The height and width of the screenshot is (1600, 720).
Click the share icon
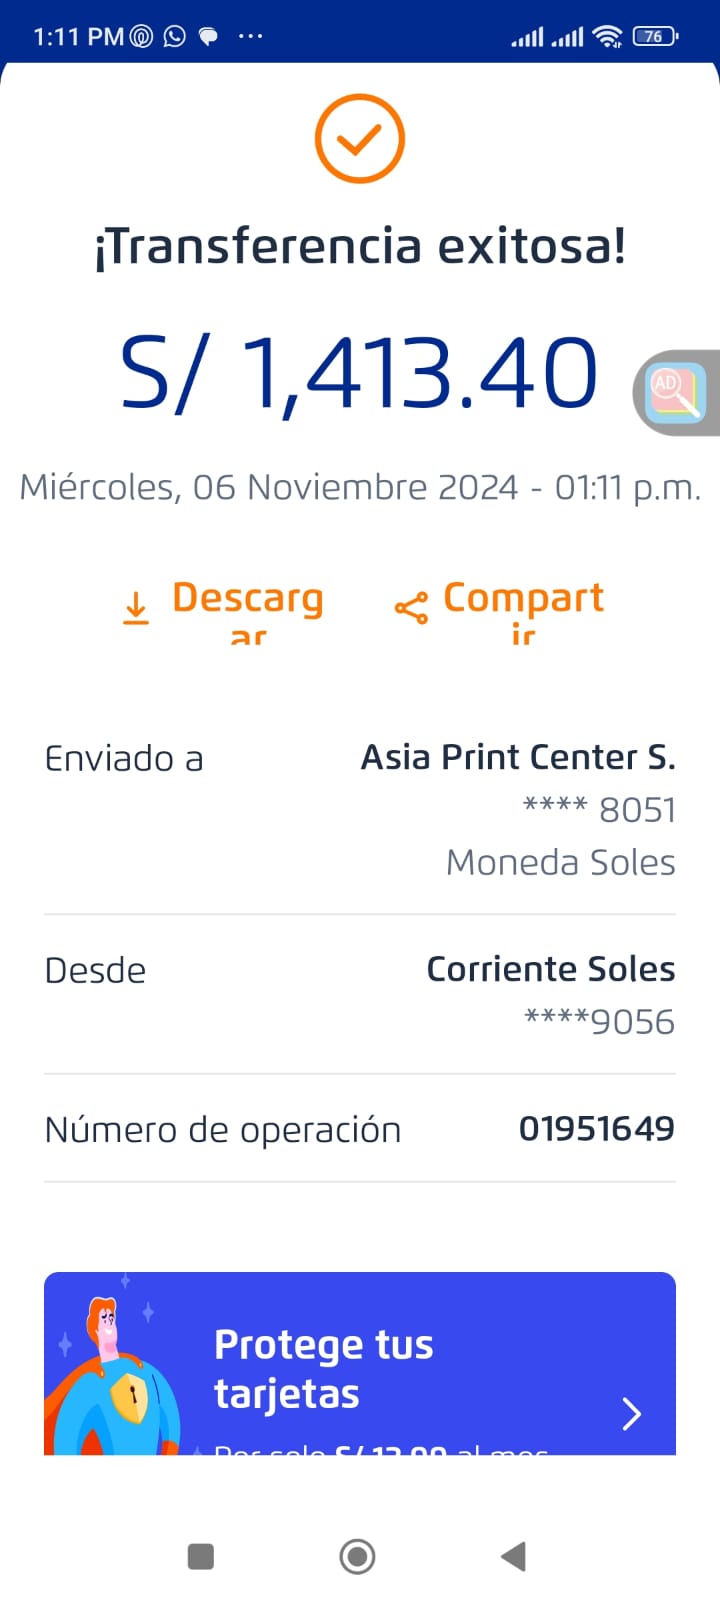[411, 607]
